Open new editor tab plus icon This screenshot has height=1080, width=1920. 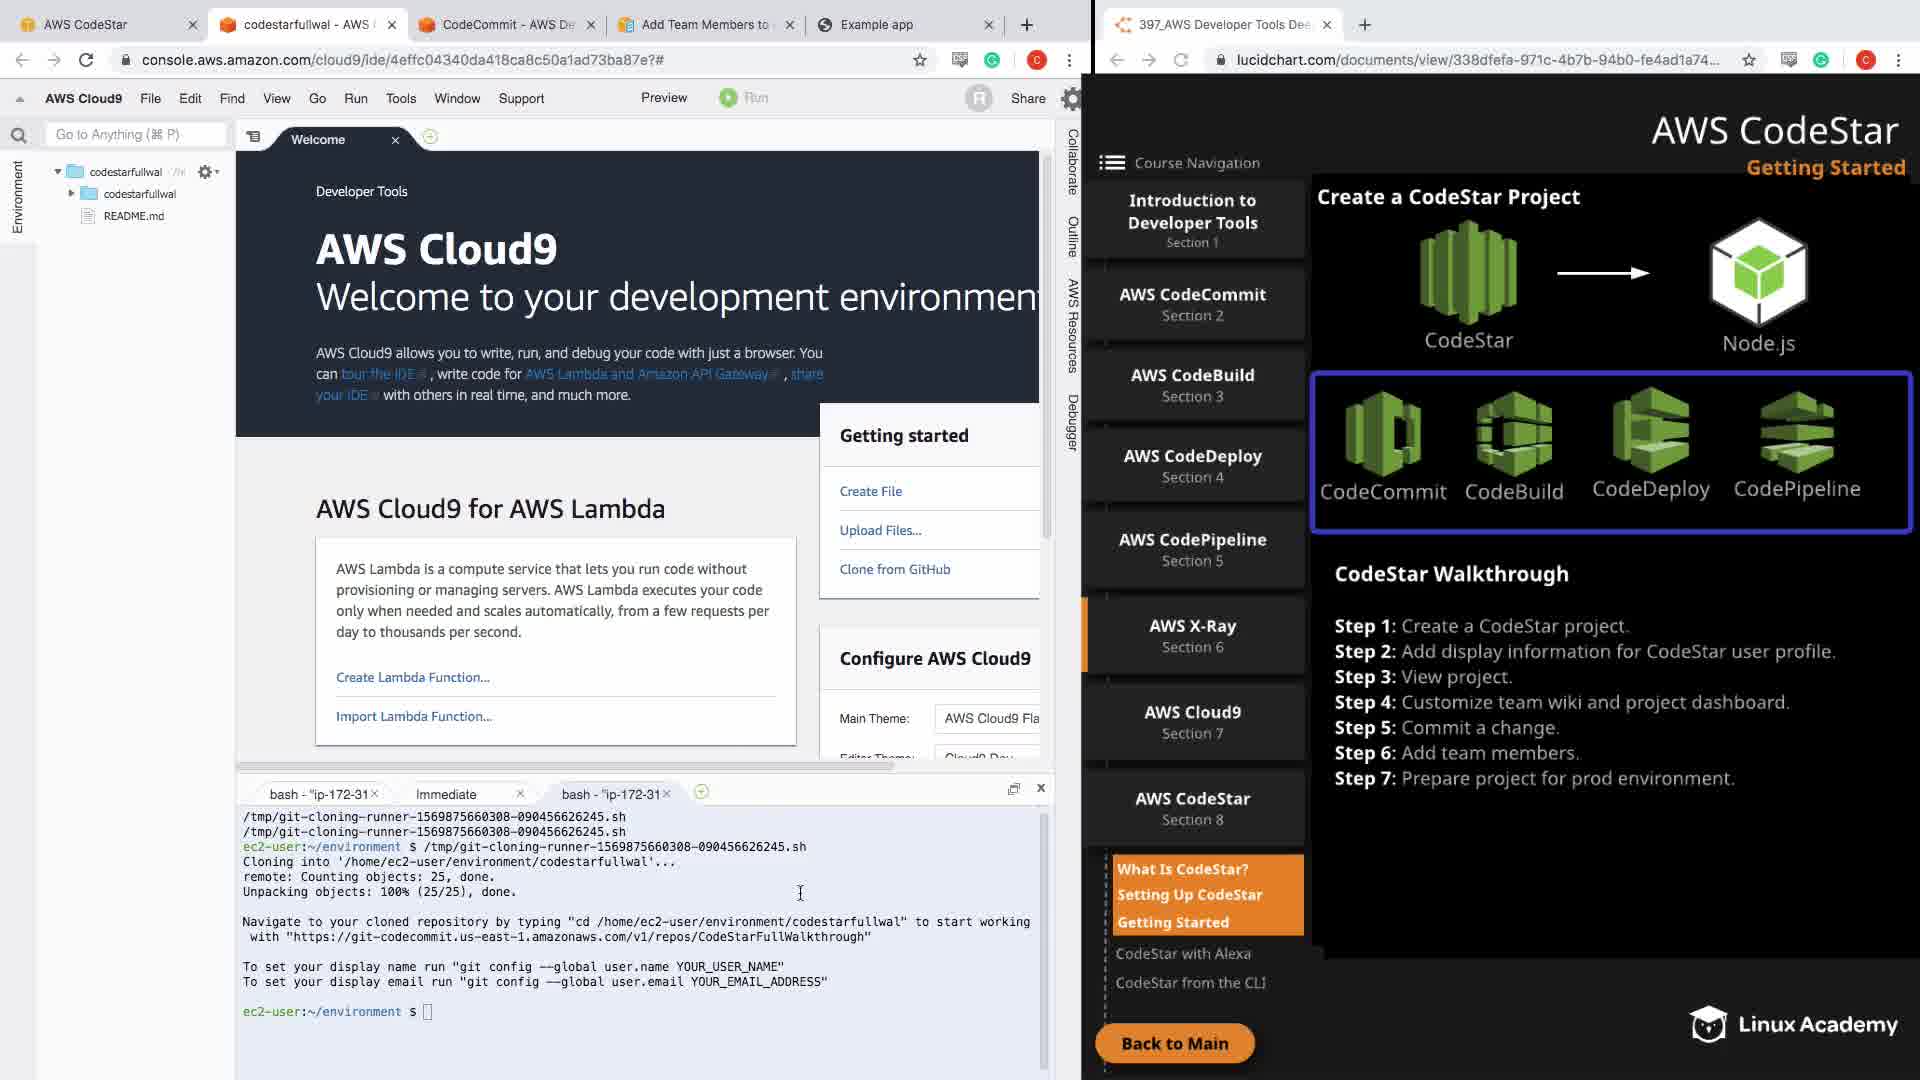[x=430, y=137]
